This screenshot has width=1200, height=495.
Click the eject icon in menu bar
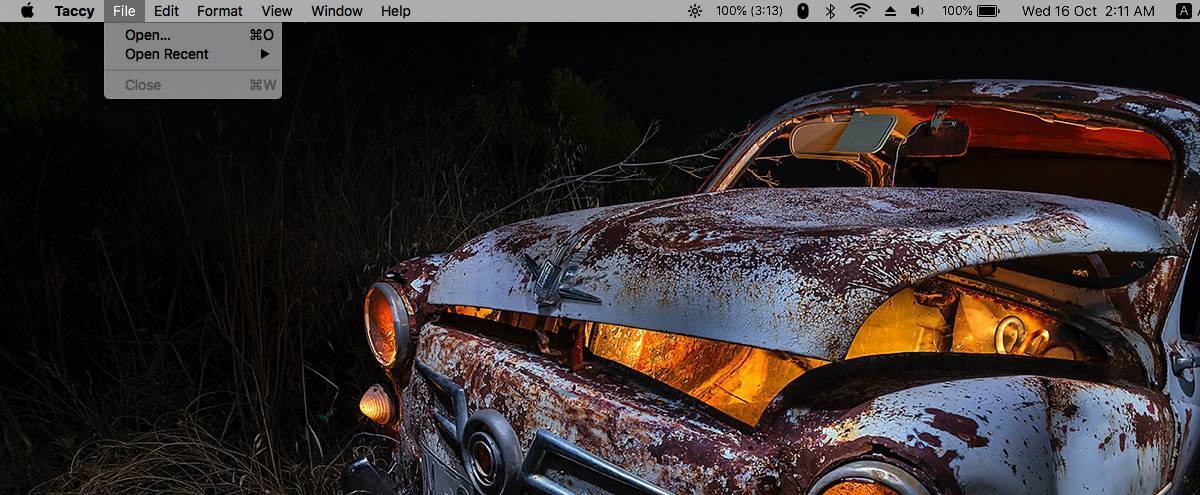[890, 11]
